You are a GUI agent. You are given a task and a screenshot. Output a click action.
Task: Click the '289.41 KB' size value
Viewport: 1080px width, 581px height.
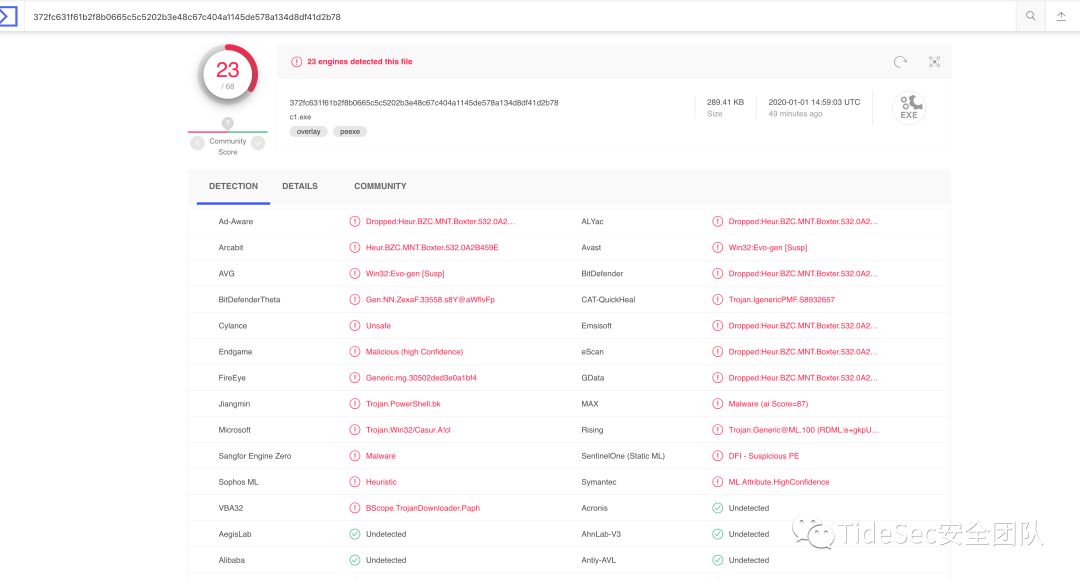pos(725,102)
